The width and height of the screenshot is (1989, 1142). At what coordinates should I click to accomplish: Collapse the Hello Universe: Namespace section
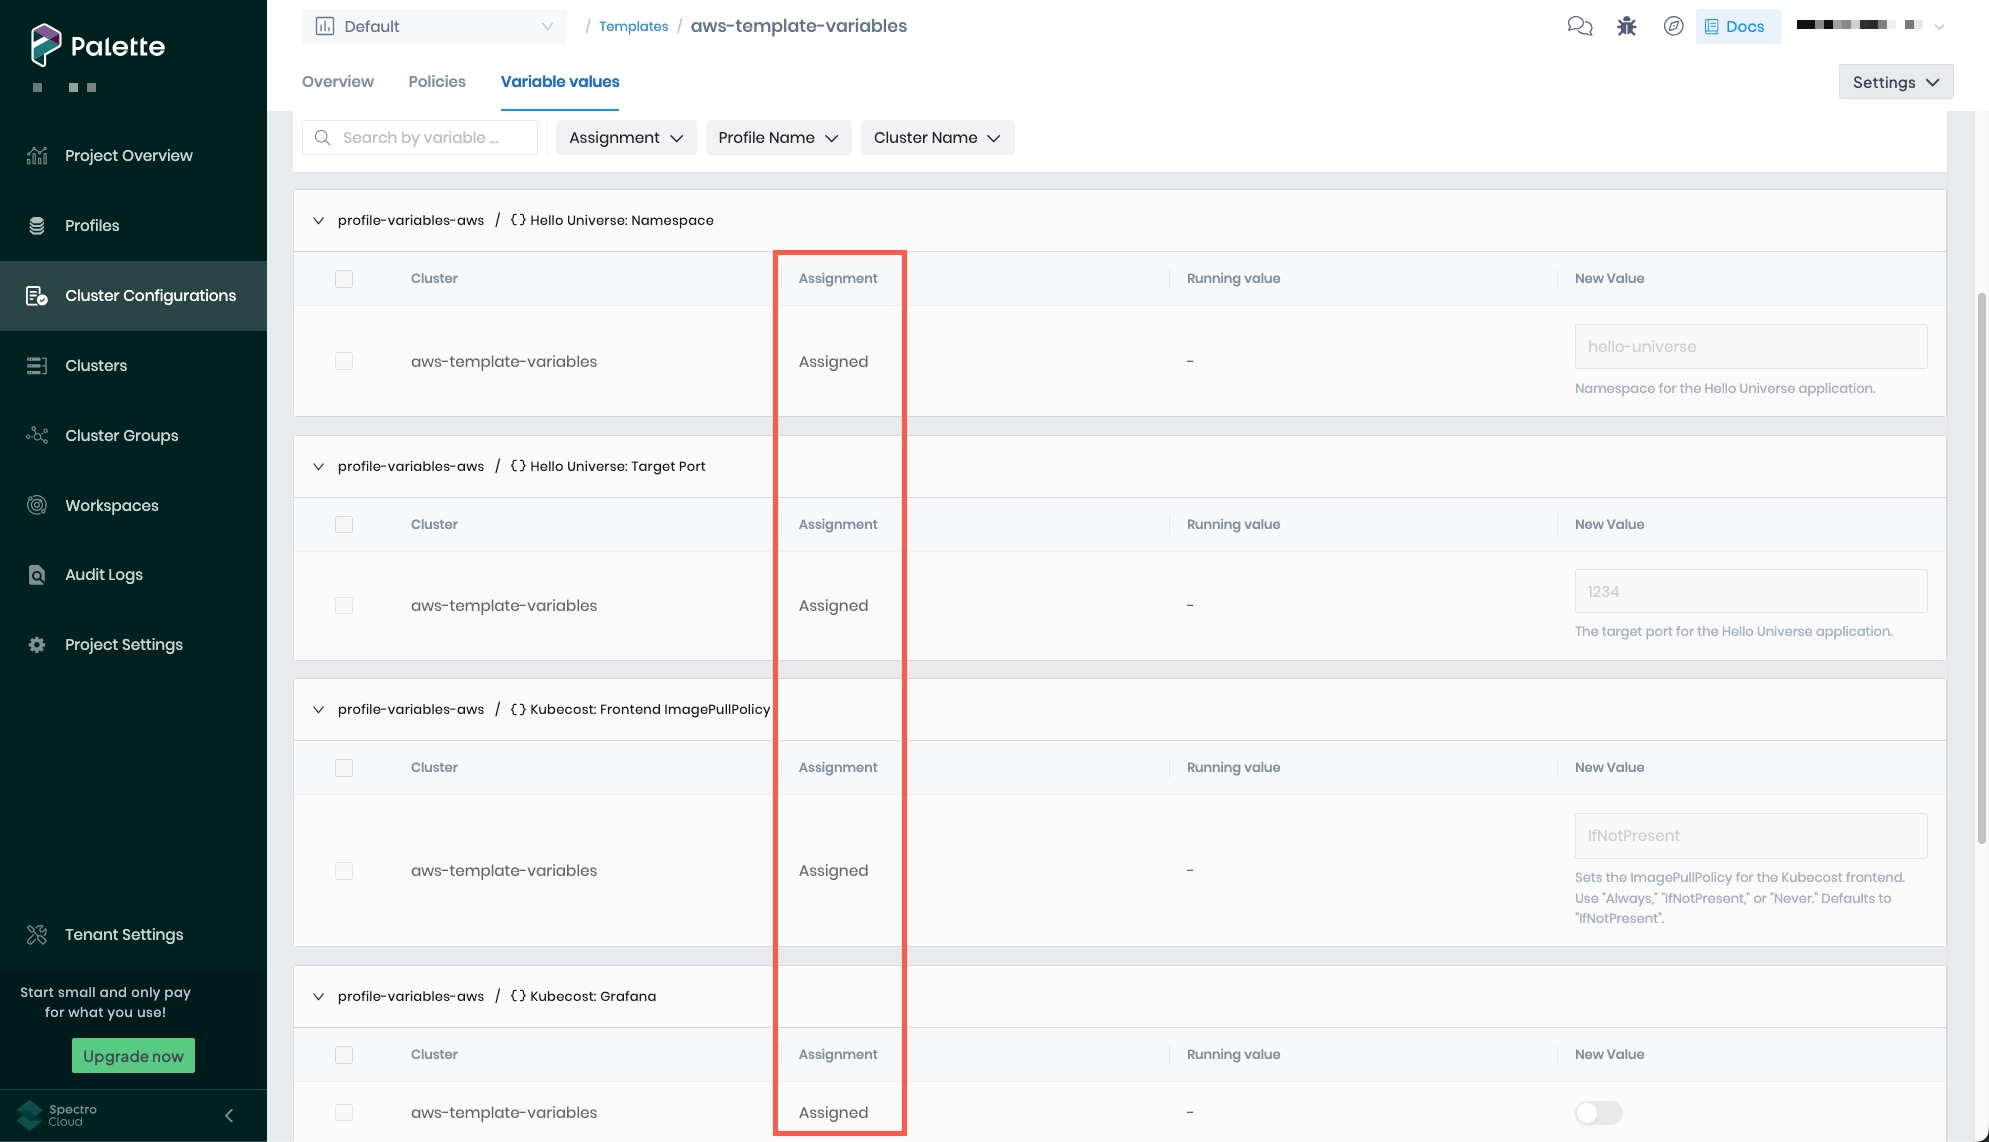pyautogui.click(x=318, y=220)
